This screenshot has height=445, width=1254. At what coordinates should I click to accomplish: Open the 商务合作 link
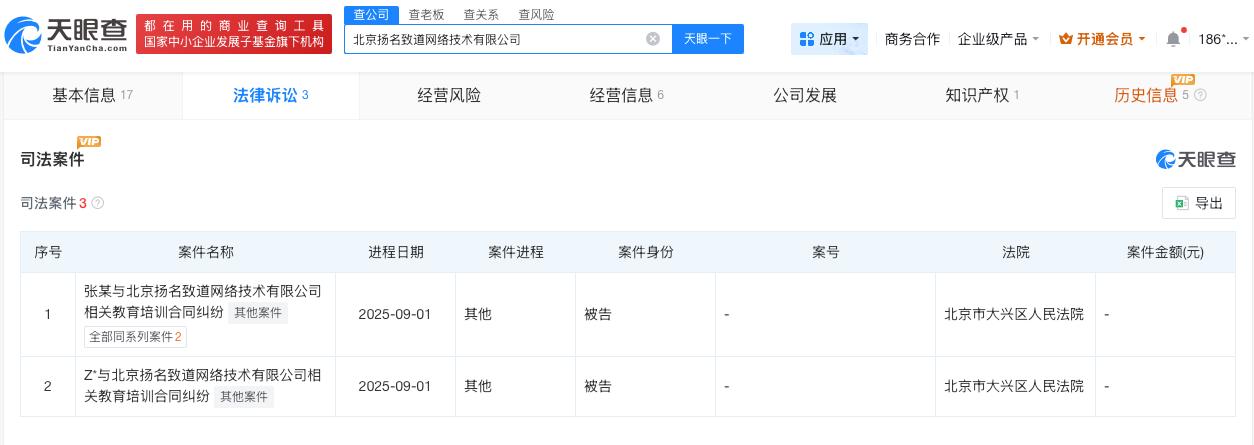(x=912, y=39)
